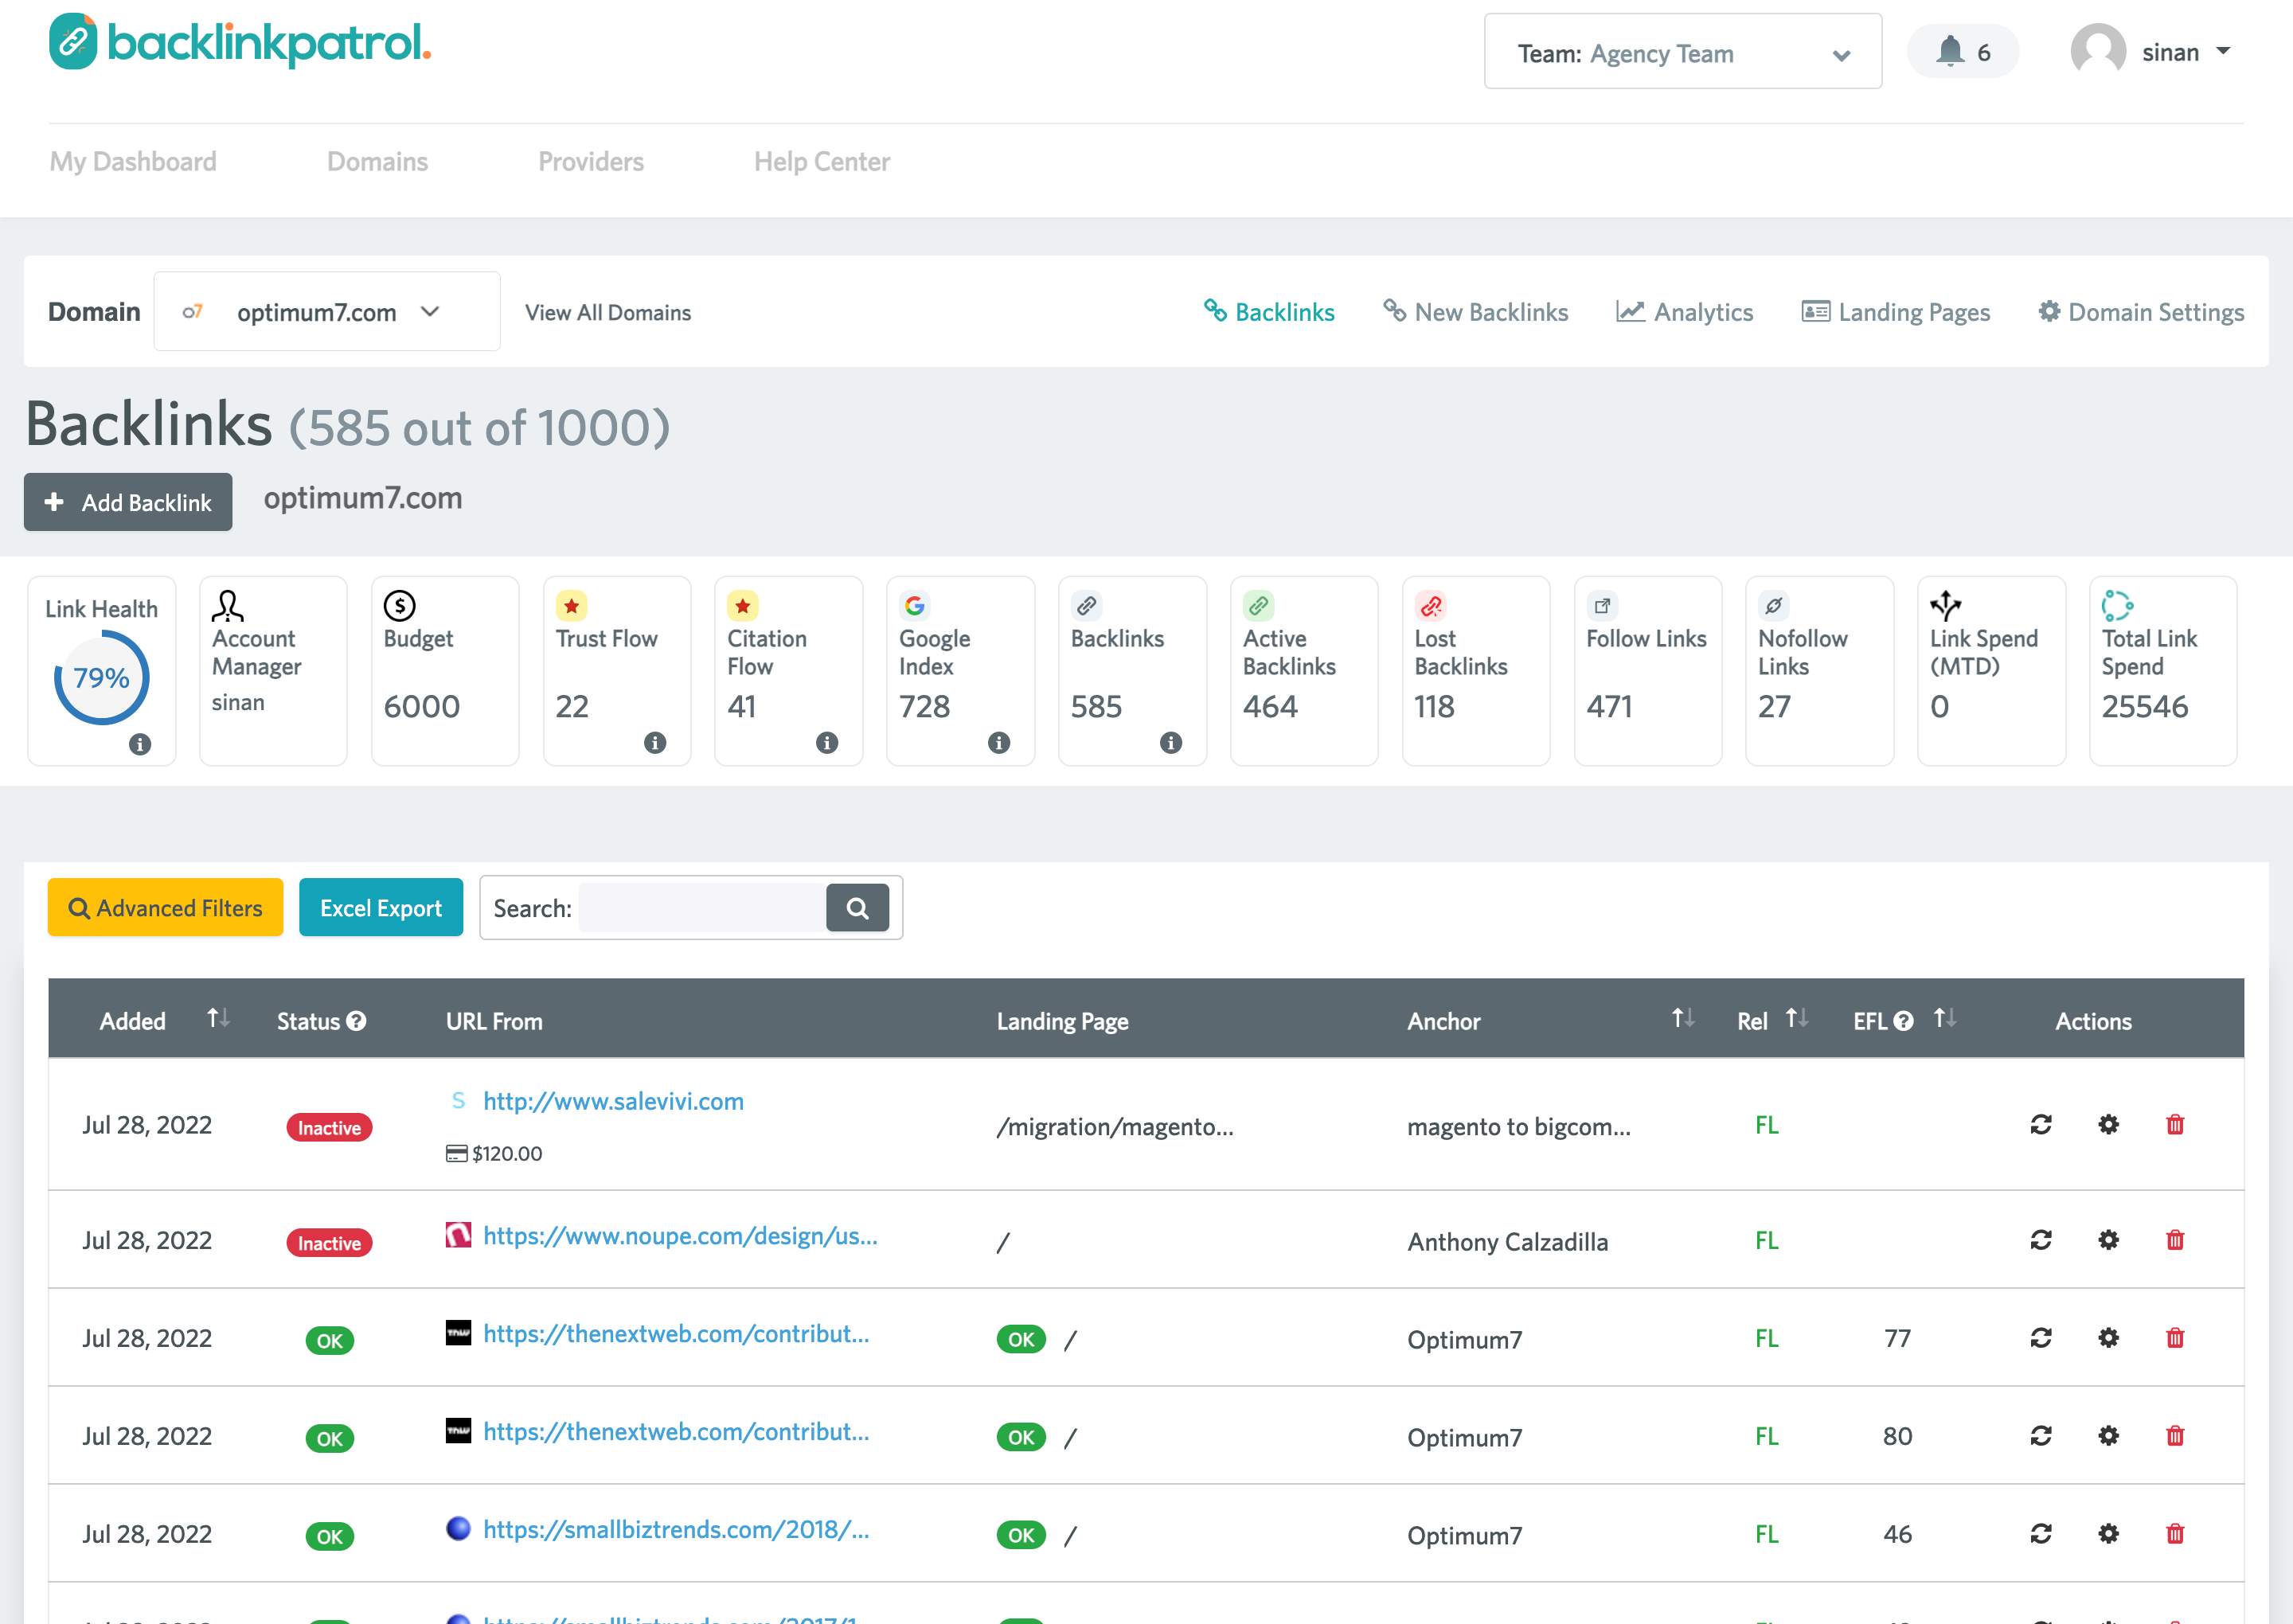
Task: Click the 79% Link Health gauge
Action: [x=101, y=678]
